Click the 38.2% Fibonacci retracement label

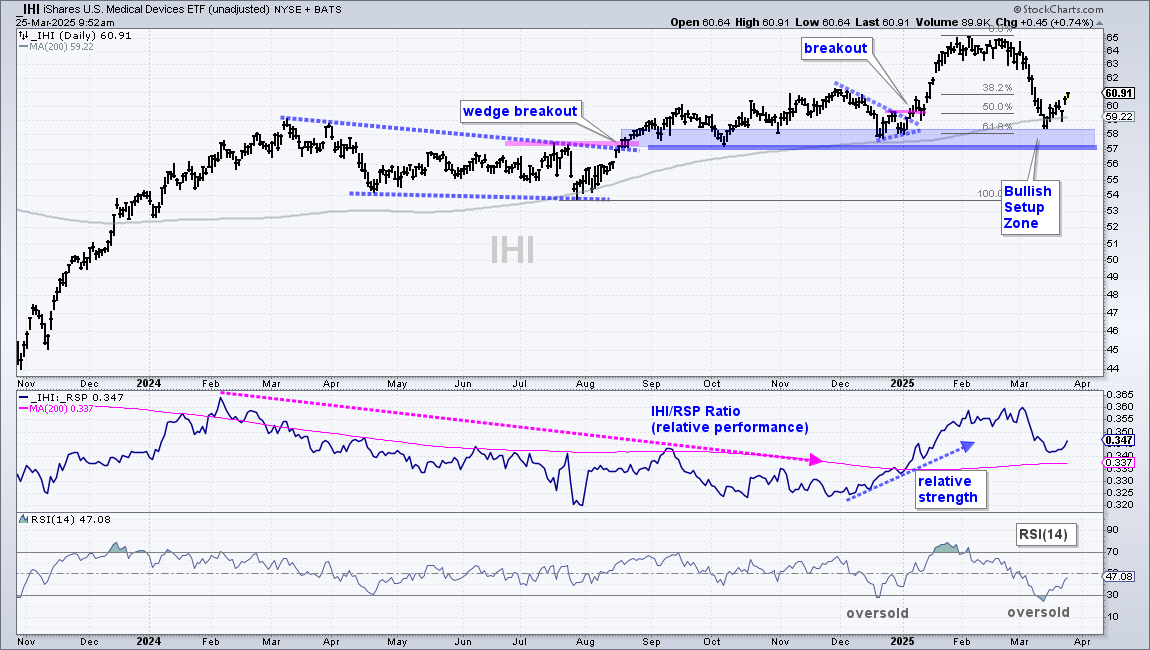coord(997,88)
